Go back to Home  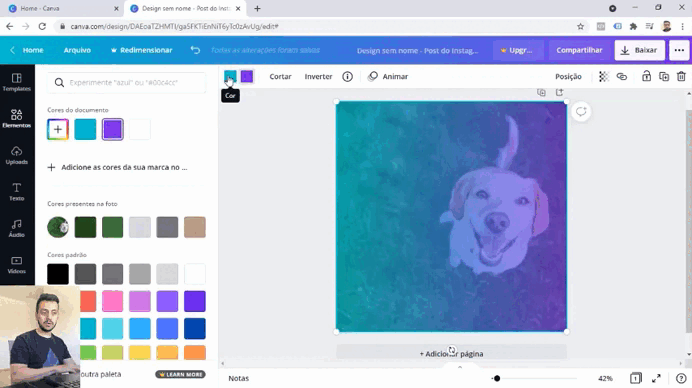[27, 50]
